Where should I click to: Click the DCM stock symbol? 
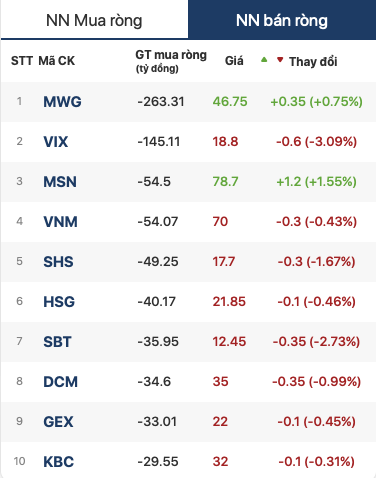(x=60, y=382)
